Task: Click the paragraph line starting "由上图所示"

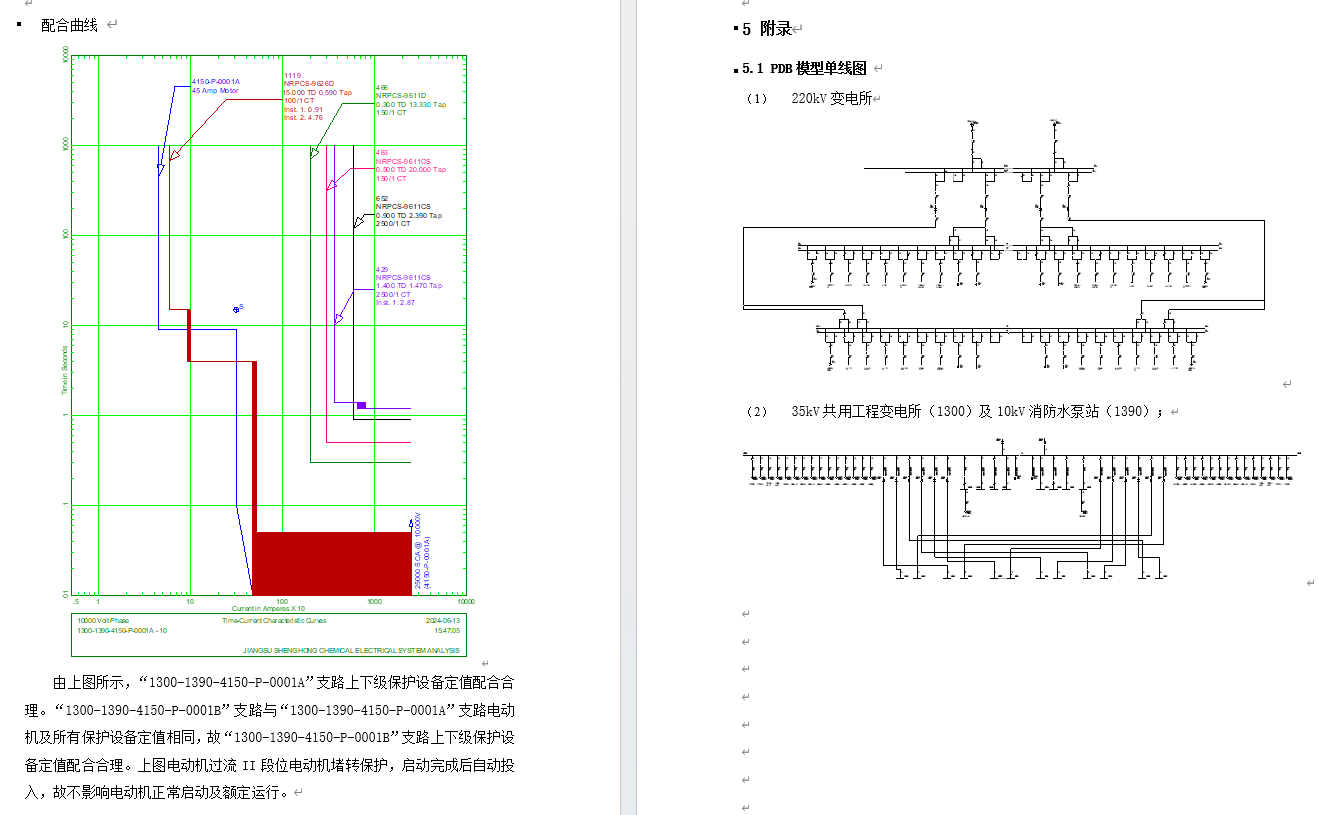Action: [x=283, y=683]
